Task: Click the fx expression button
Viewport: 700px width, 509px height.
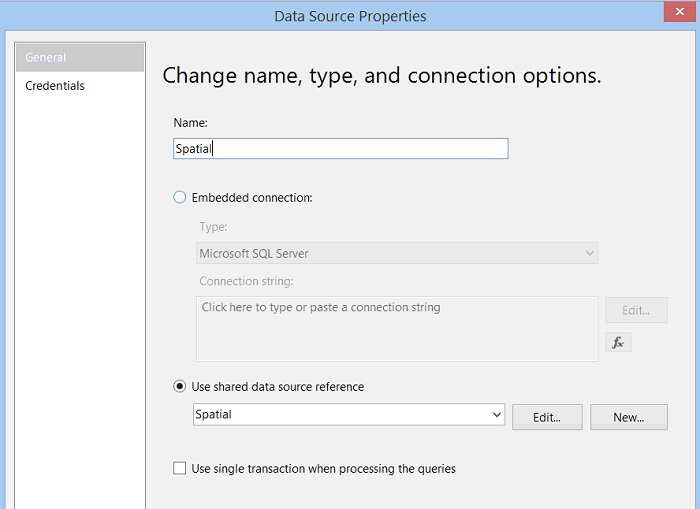Action: 618,342
